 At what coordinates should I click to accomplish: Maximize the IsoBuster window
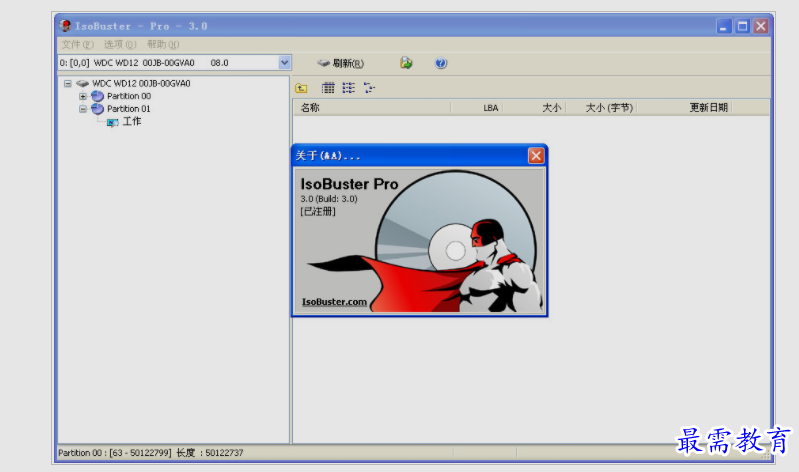tap(742, 26)
